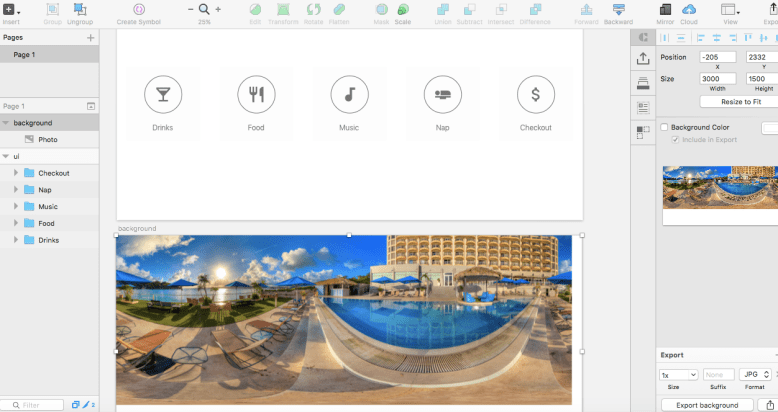The width and height of the screenshot is (778, 412).
Task: Click the X position input field
Action: click(717, 57)
